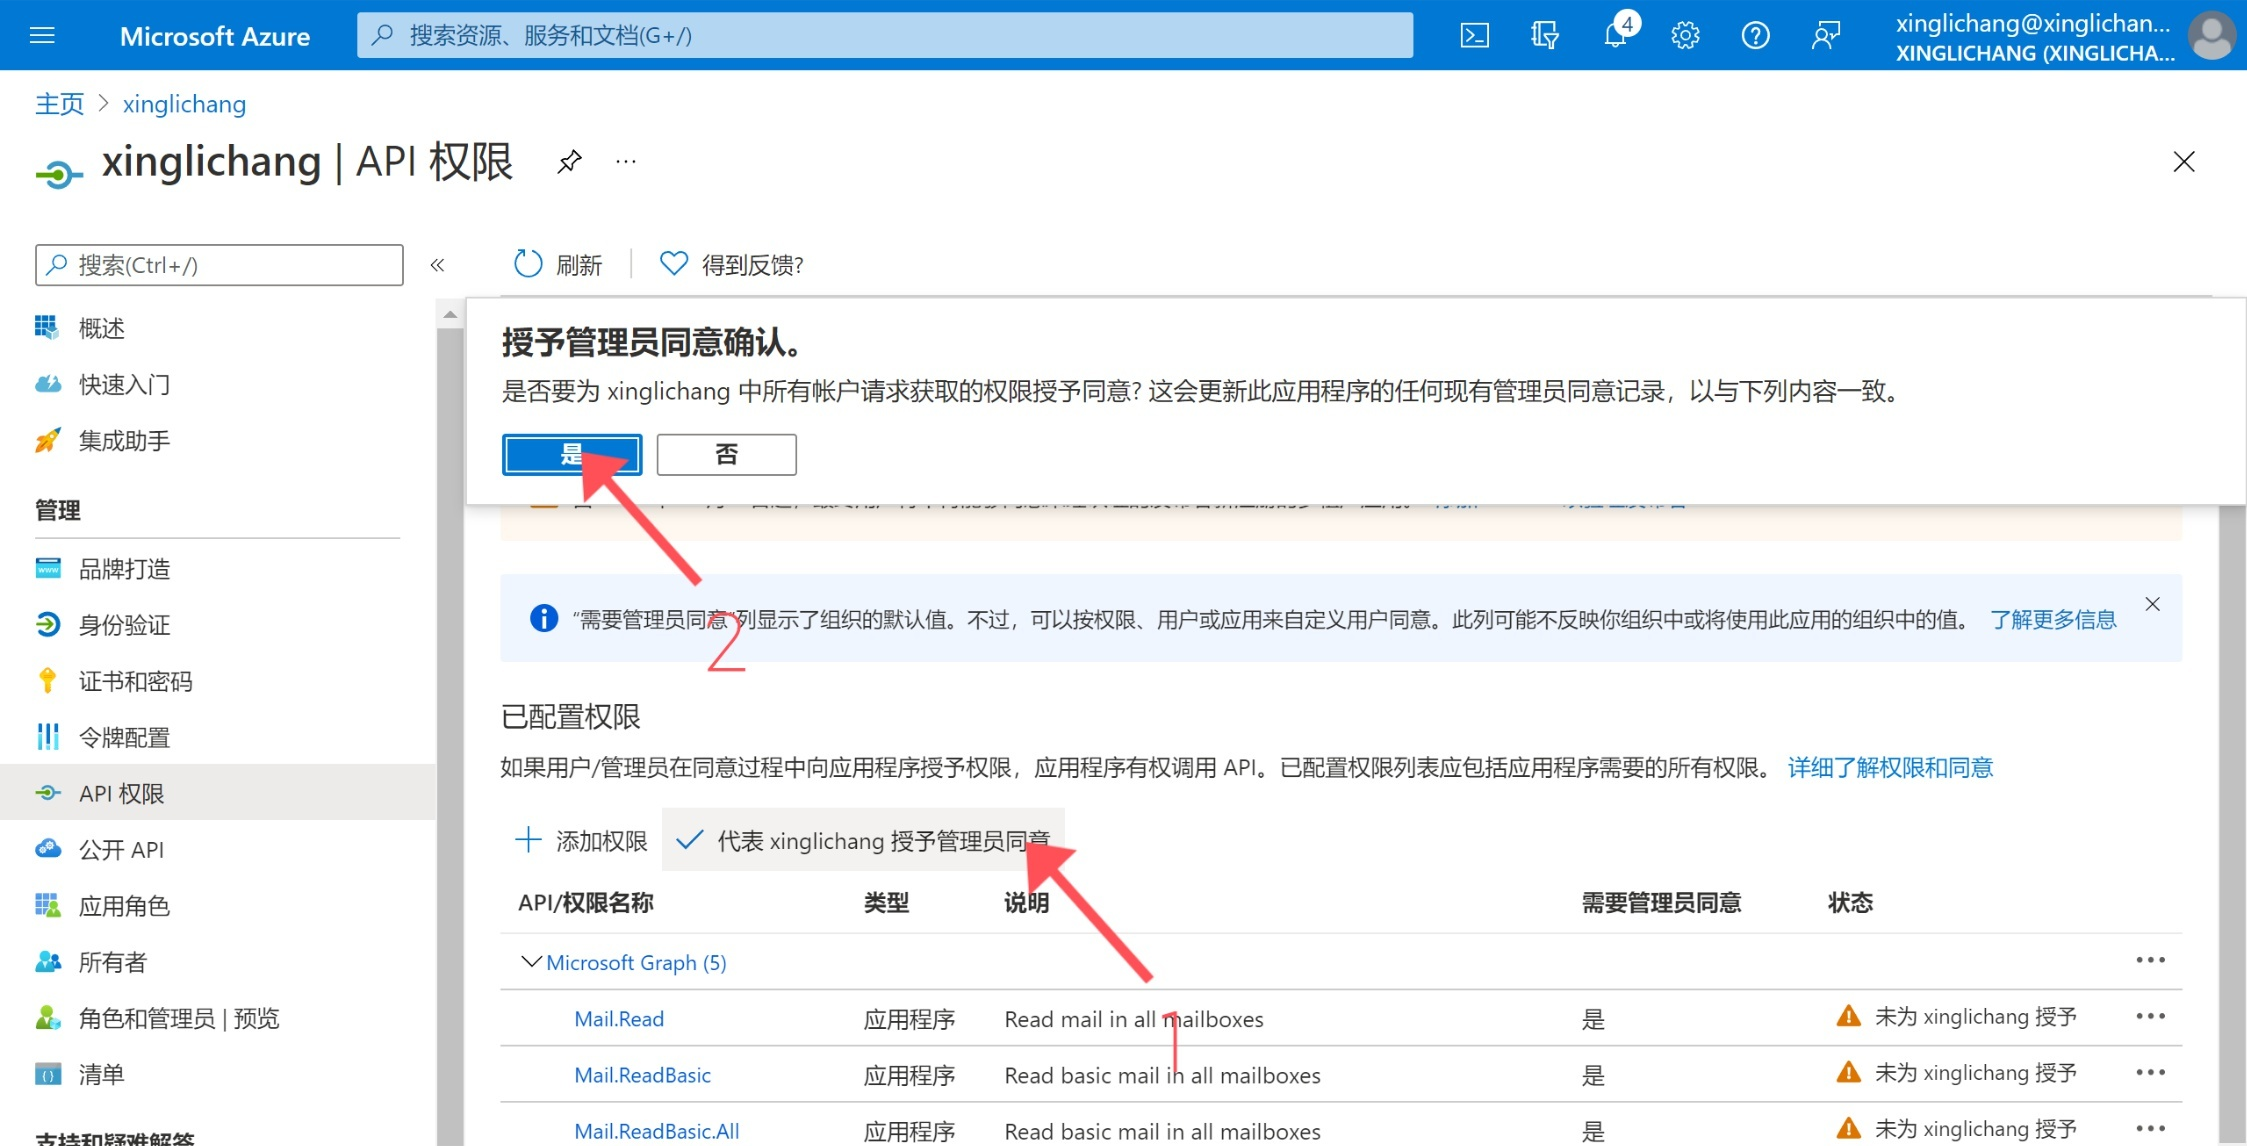Screen dimensions: 2247x1146
Task: Open Cloud Shell from top bar
Action: pos(1475,36)
